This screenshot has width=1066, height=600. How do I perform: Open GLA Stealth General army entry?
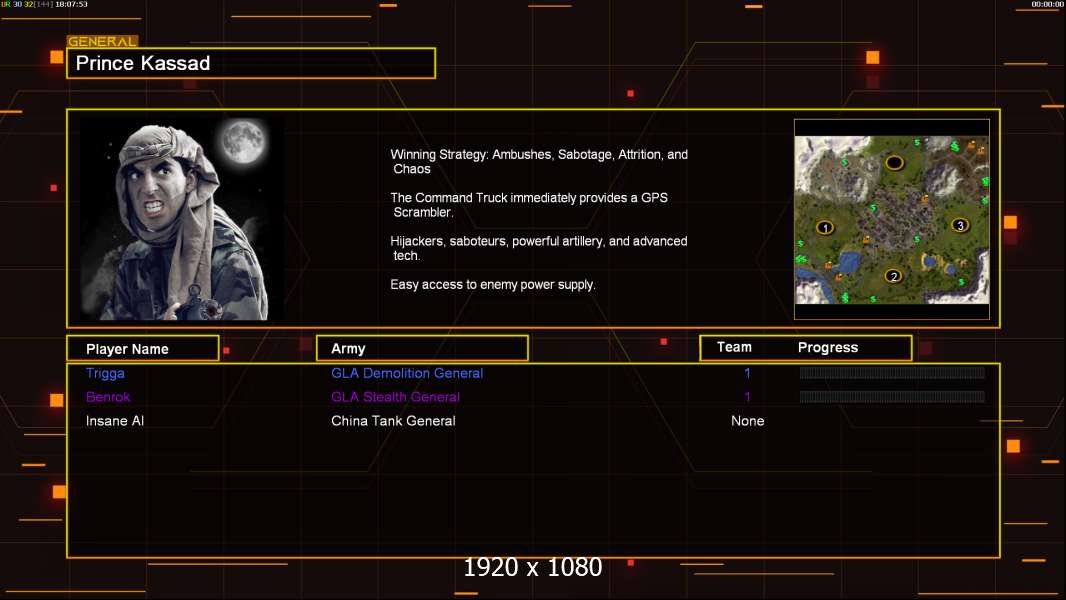(395, 397)
